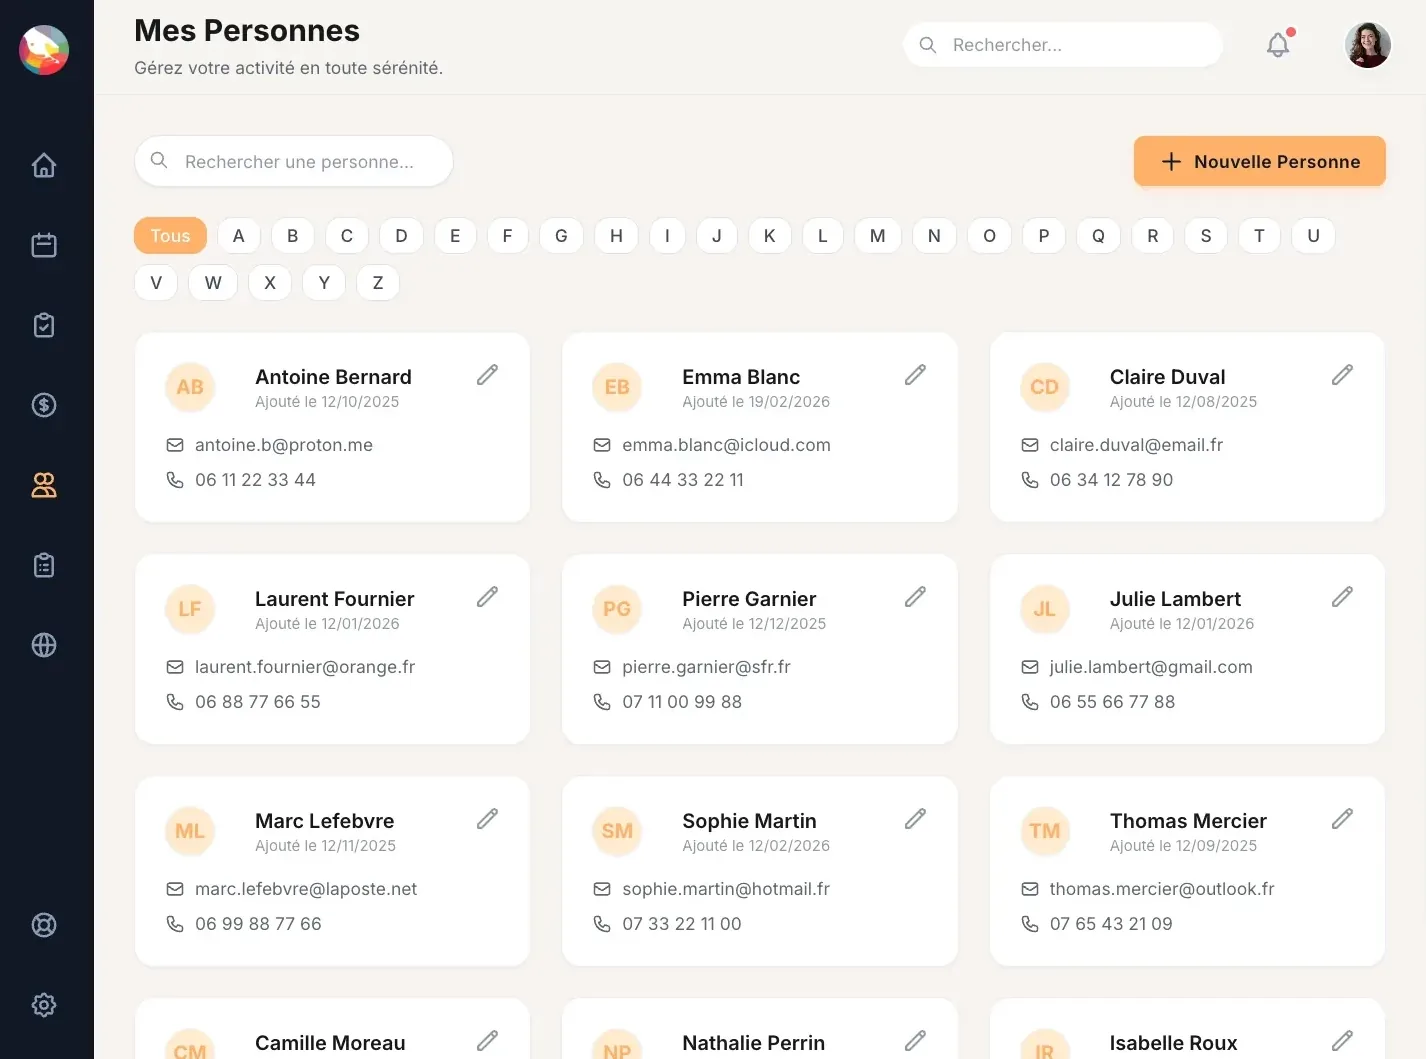Screen dimensions: 1426x1059
Task: Edit Thomas Mercier with the pencil icon
Action: pyautogui.click(x=1341, y=818)
